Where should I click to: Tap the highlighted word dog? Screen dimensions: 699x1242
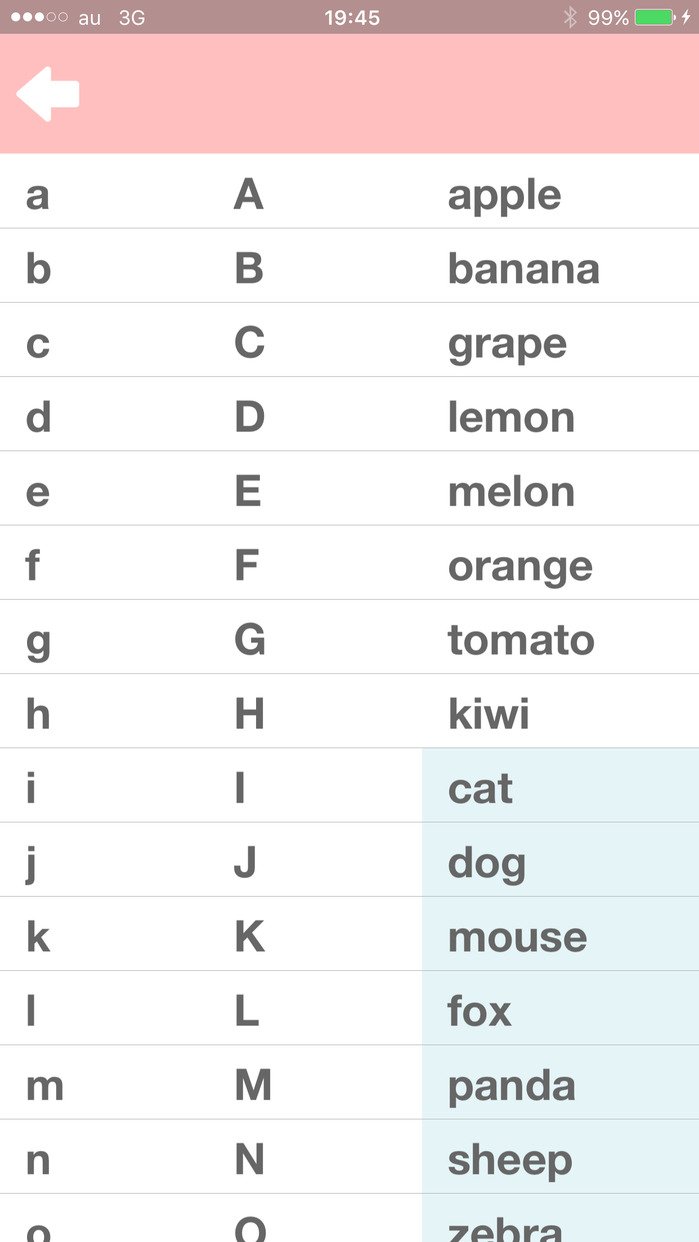coord(486,863)
